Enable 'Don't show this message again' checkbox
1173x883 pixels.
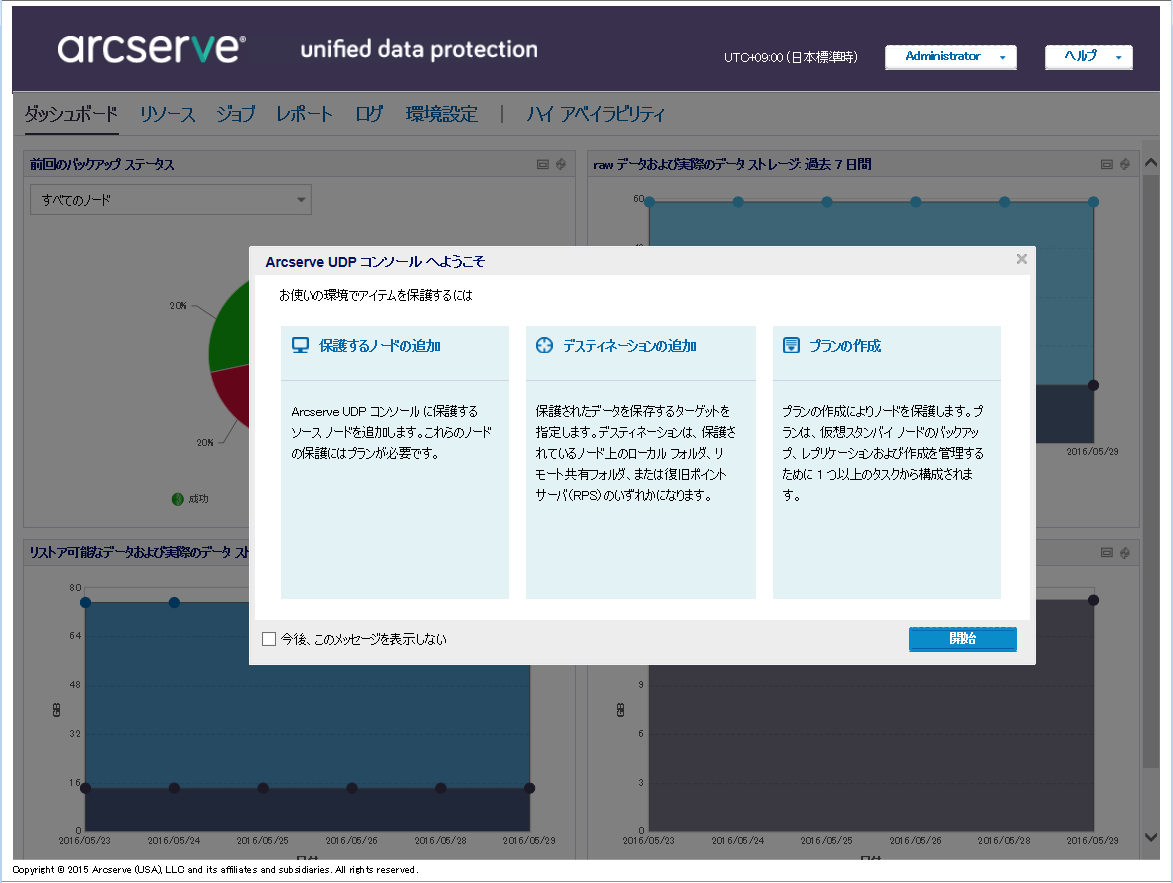[x=269, y=639]
